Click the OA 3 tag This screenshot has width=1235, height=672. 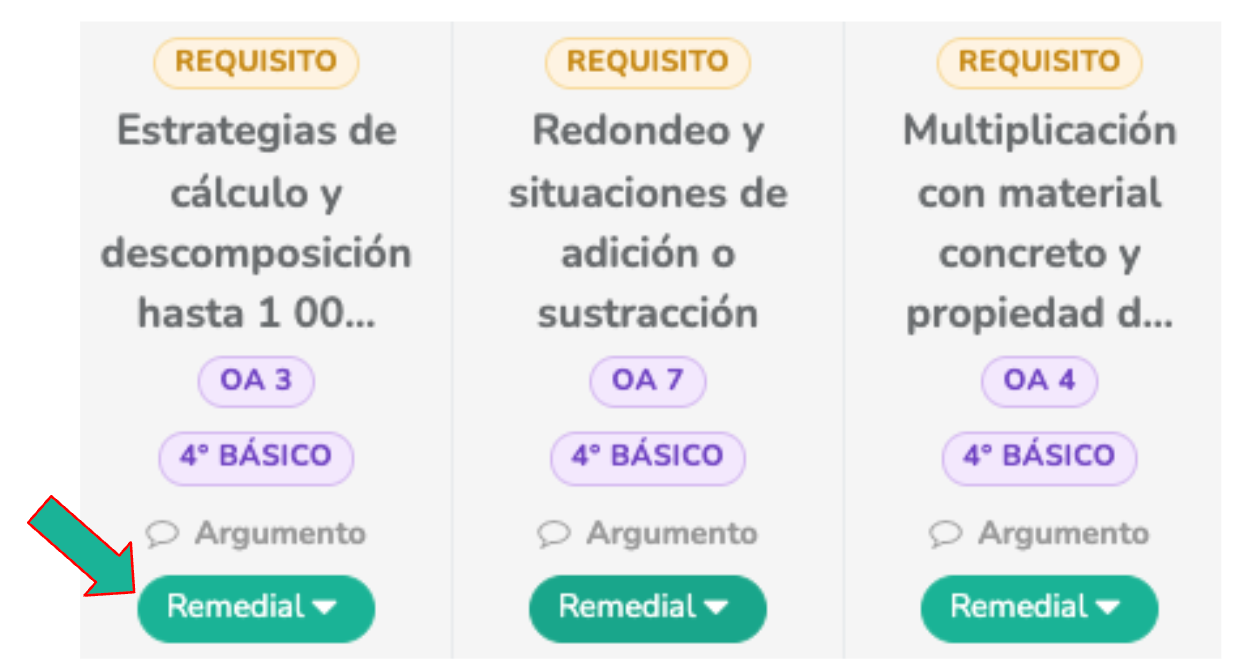tap(256, 382)
